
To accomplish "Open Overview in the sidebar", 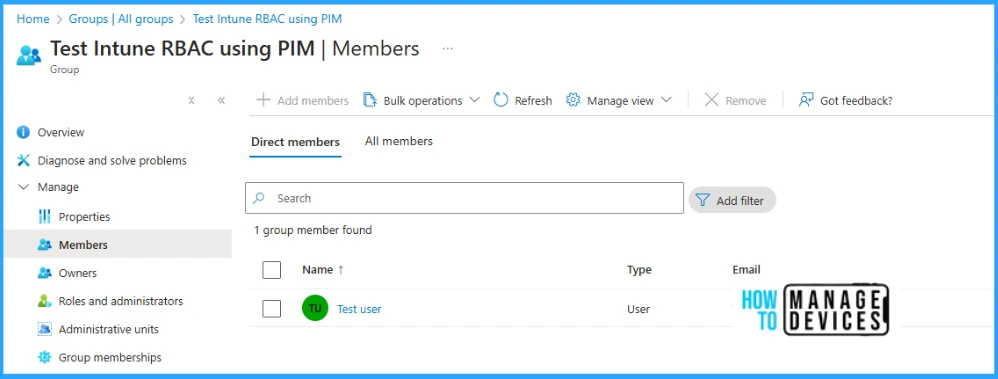I will (x=60, y=132).
